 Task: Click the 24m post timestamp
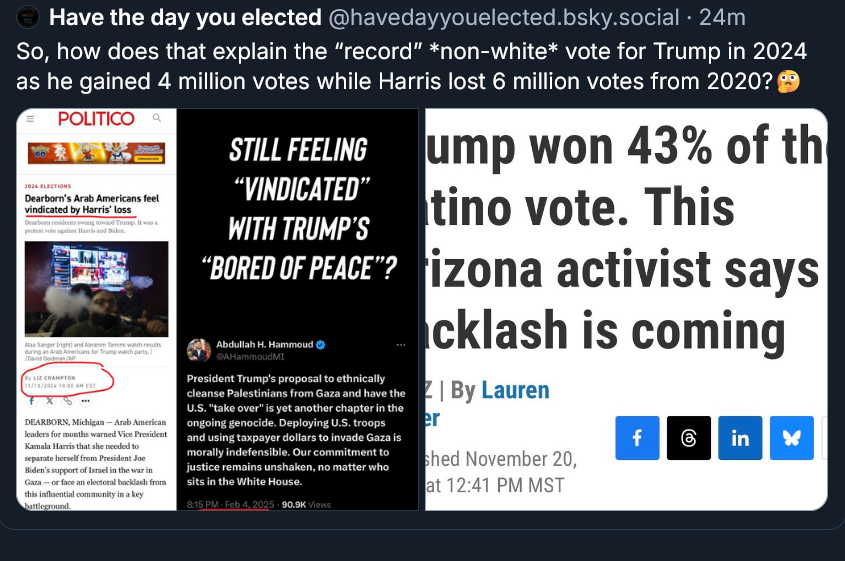pos(722,17)
